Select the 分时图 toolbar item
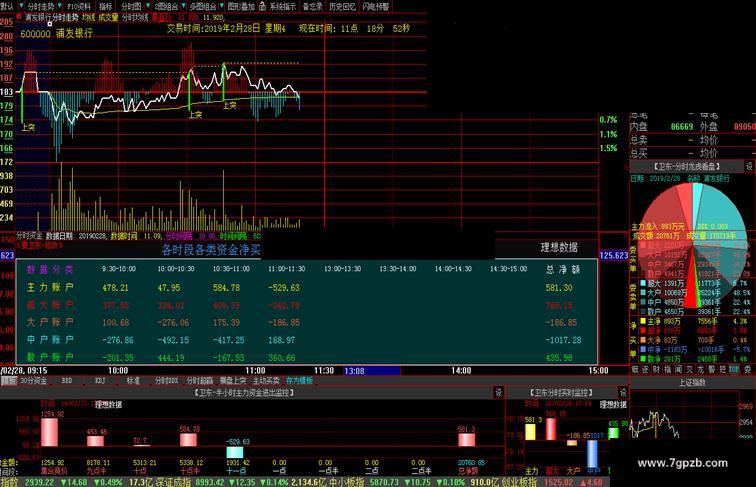 131,7
